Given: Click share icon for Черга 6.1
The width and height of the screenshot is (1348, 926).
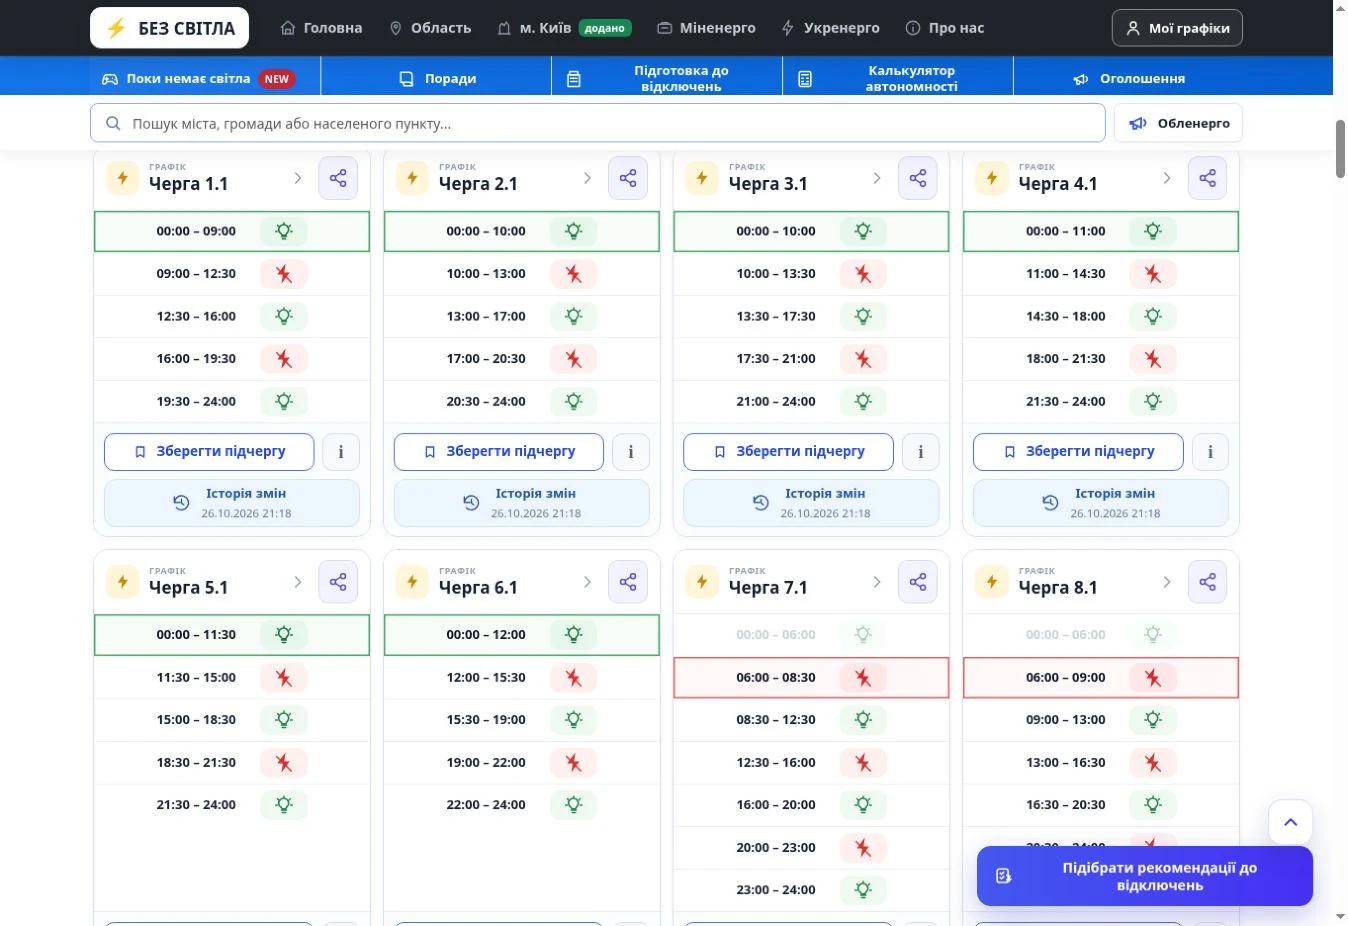Looking at the screenshot, I should [628, 582].
